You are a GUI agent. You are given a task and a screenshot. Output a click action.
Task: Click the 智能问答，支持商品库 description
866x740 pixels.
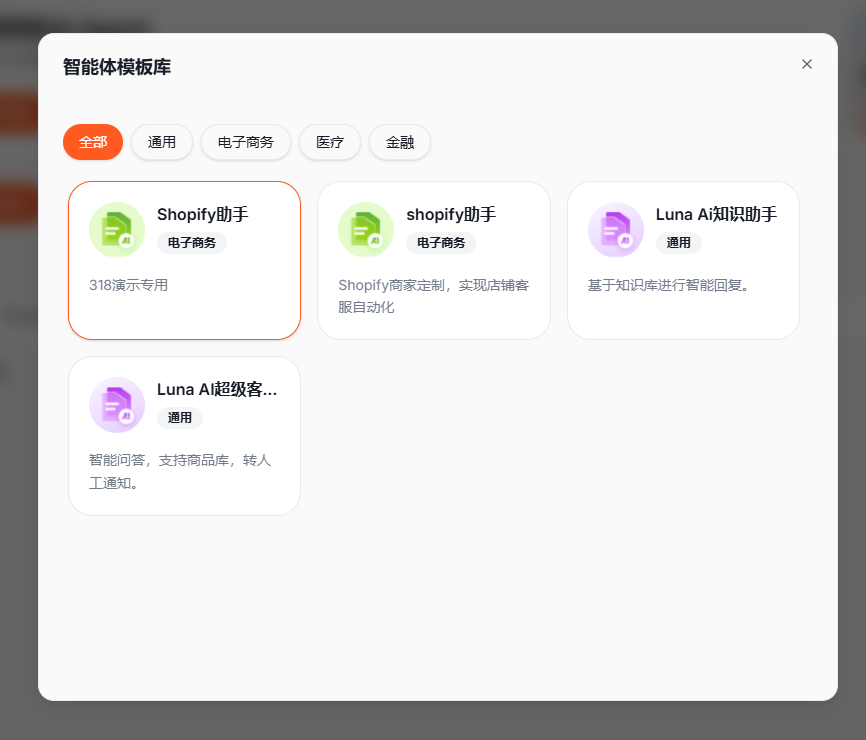180,471
